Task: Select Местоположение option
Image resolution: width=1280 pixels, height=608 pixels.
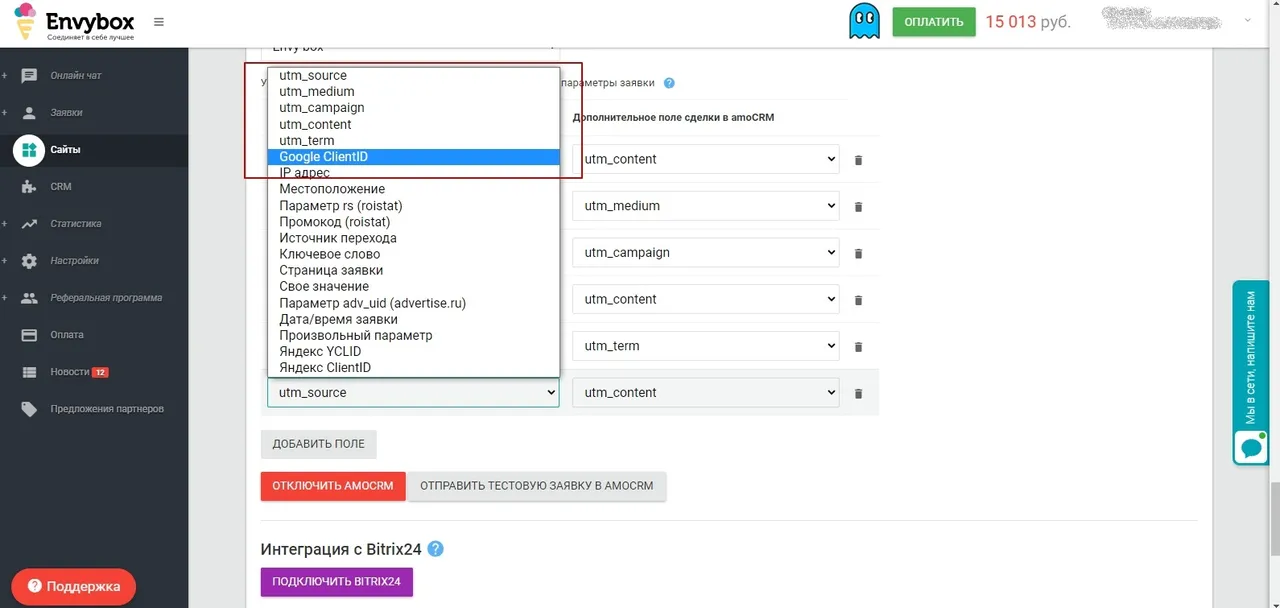Action: coord(413,189)
